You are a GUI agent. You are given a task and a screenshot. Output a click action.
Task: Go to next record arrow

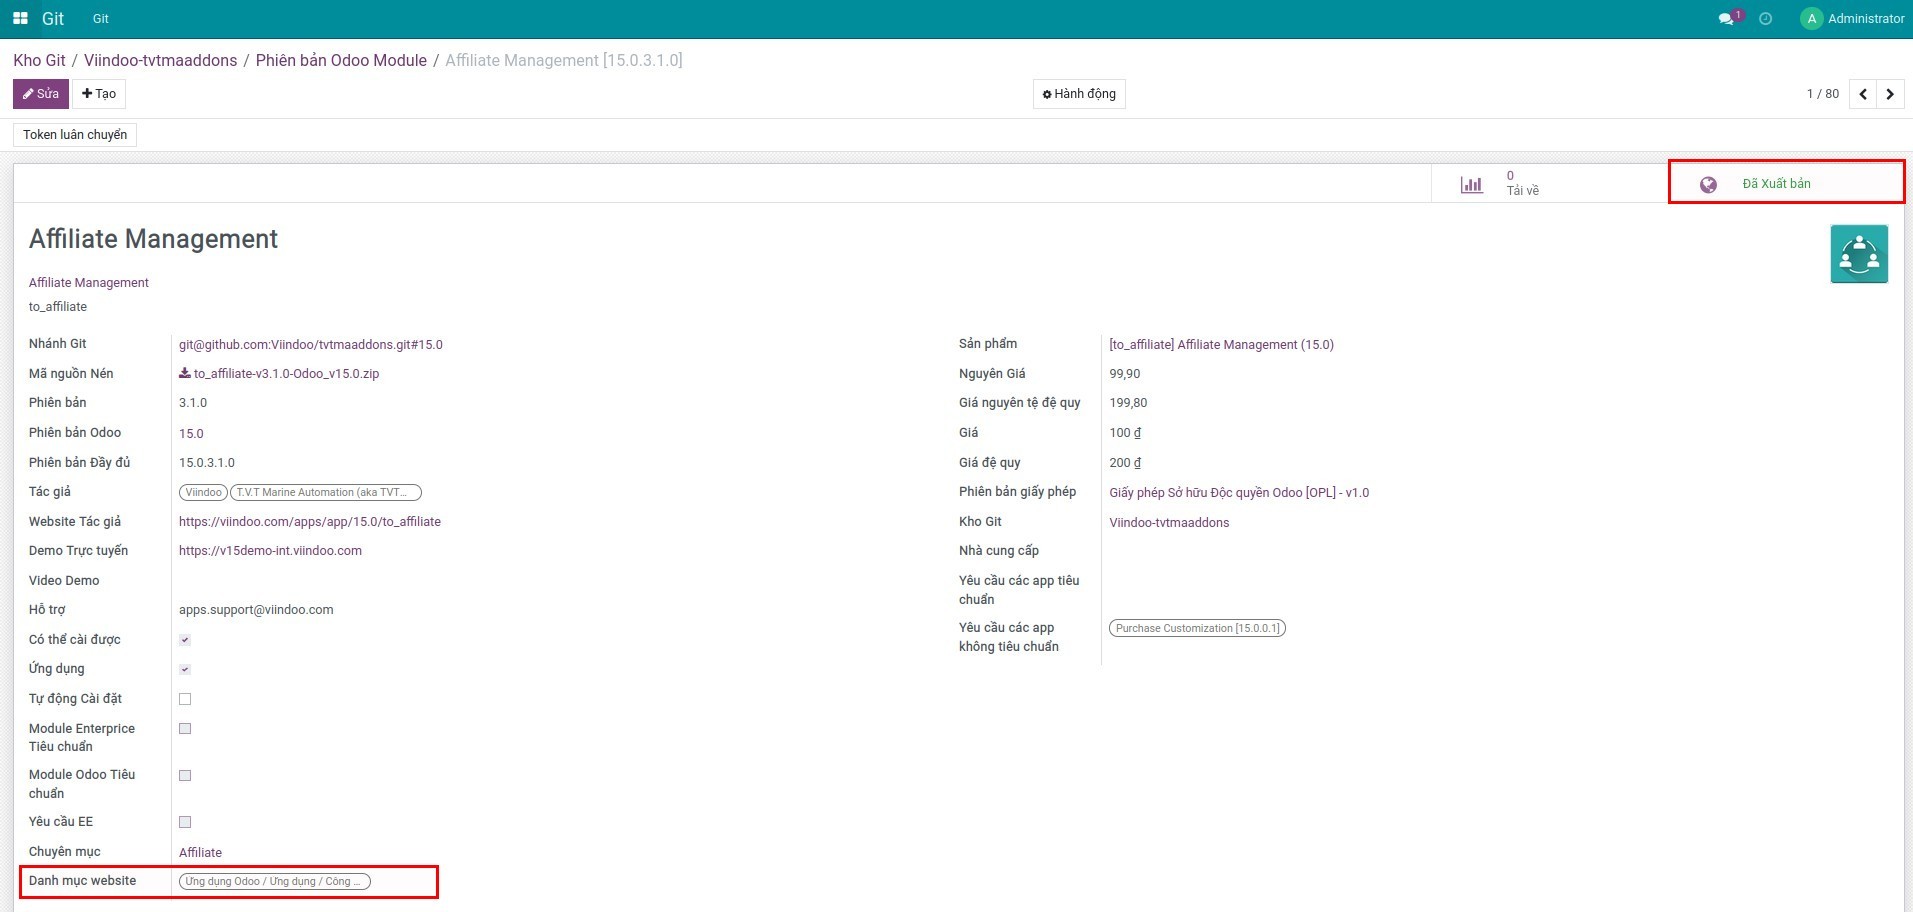1890,94
